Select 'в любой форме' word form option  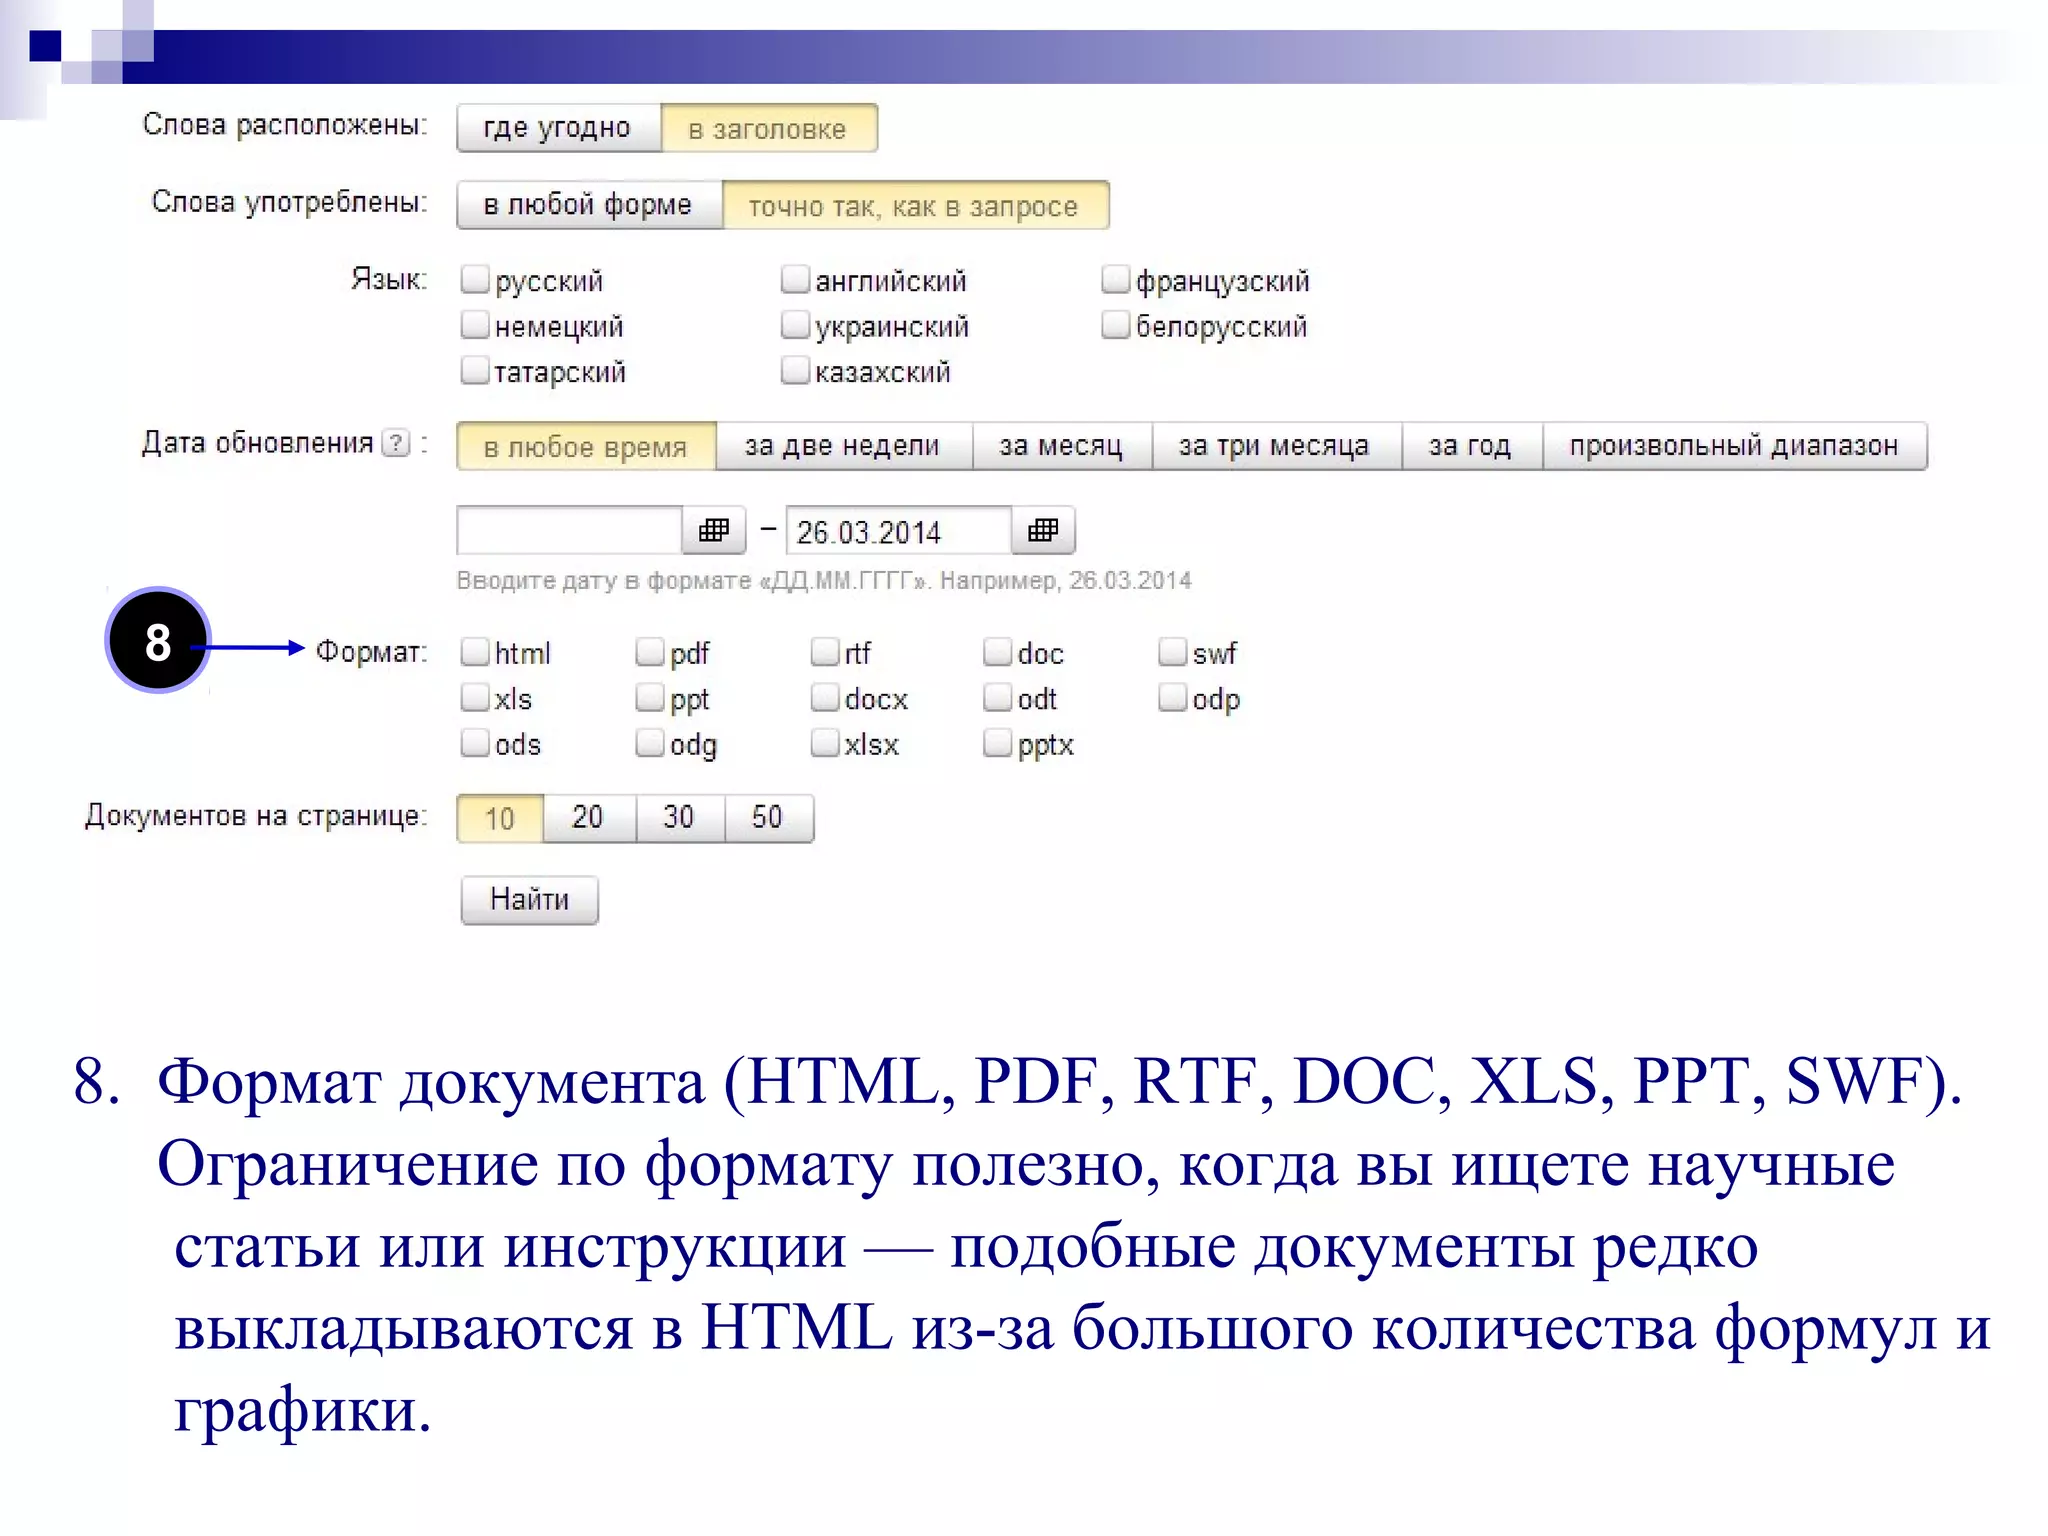coord(589,205)
